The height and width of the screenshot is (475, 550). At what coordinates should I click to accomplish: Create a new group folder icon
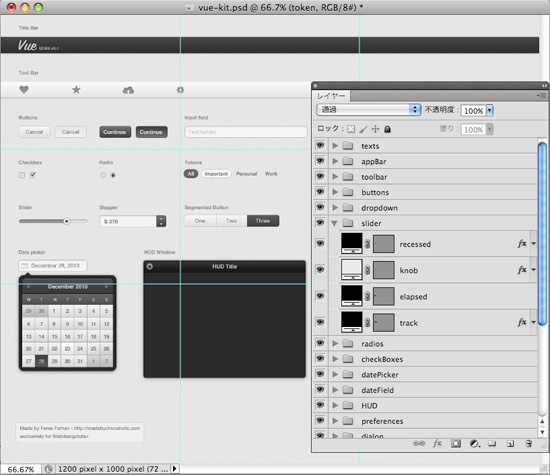[x=492, y=444]
